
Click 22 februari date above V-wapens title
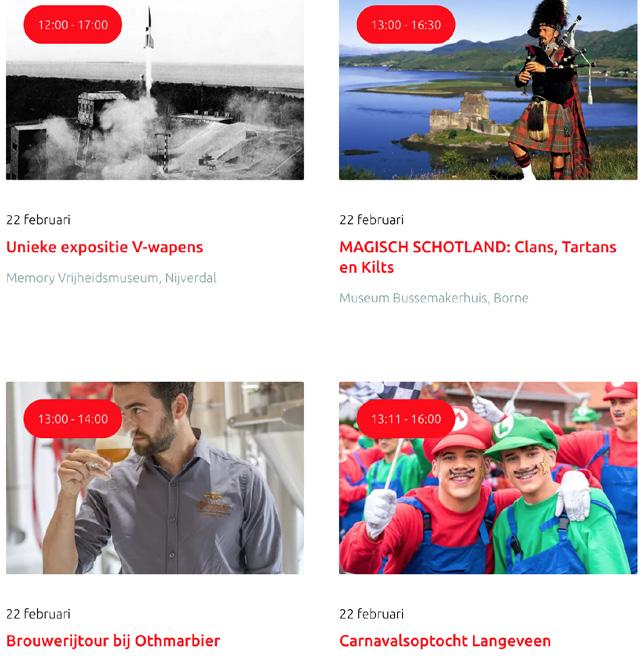(x=38, y=220)
